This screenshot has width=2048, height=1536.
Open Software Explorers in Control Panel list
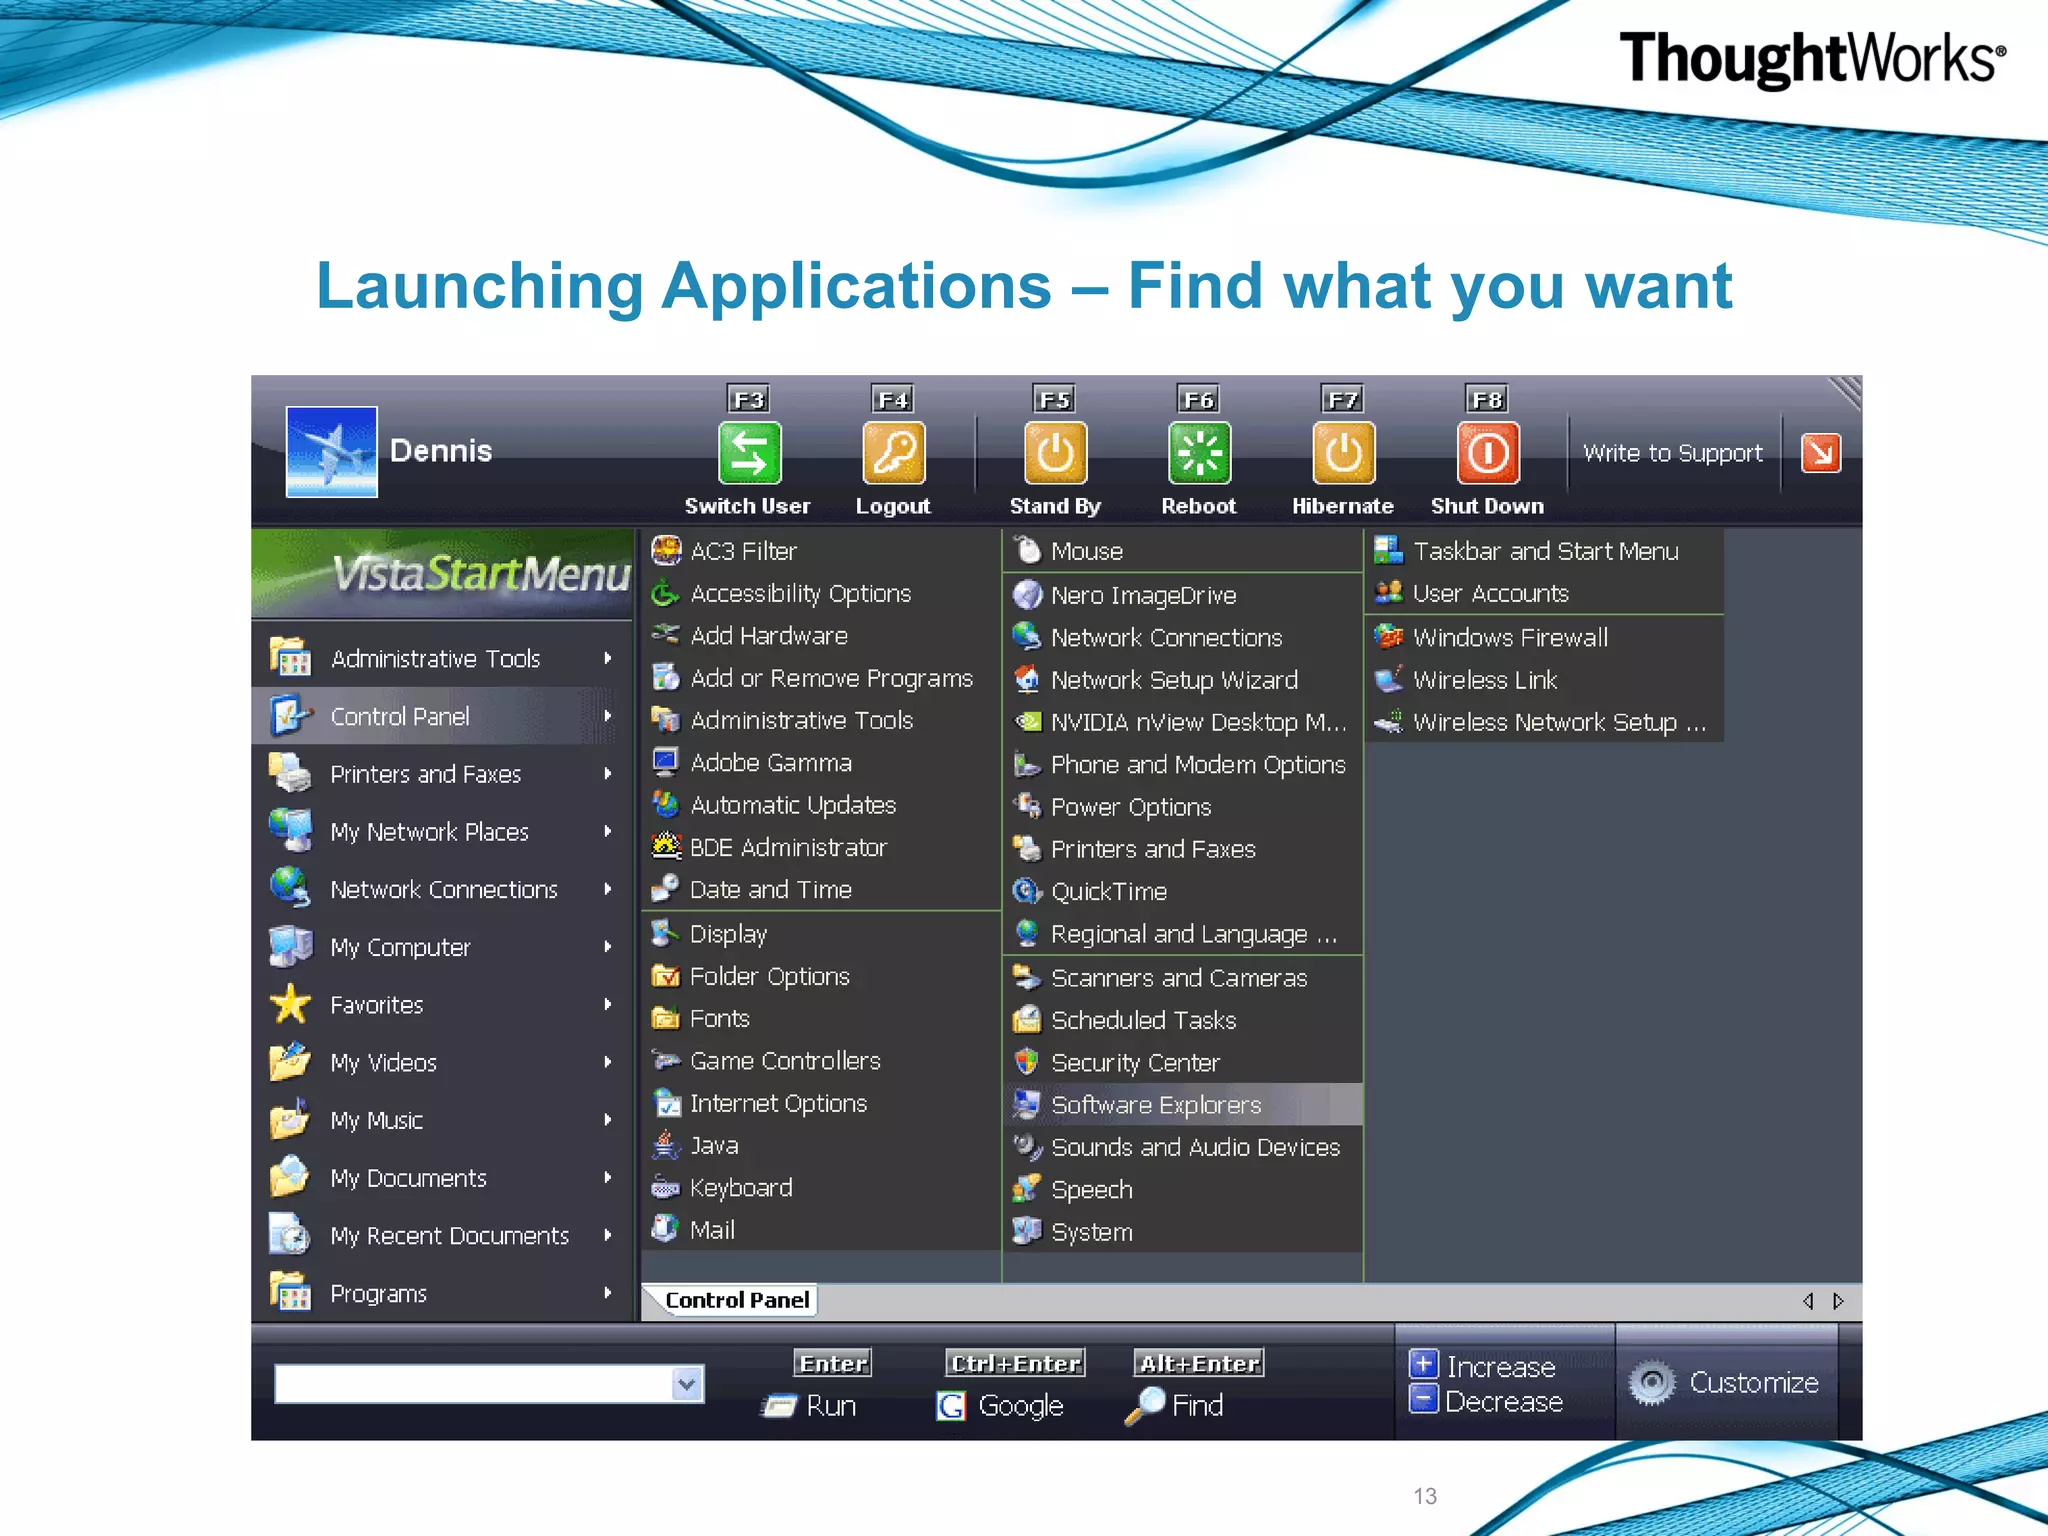pos(1155,1105)
